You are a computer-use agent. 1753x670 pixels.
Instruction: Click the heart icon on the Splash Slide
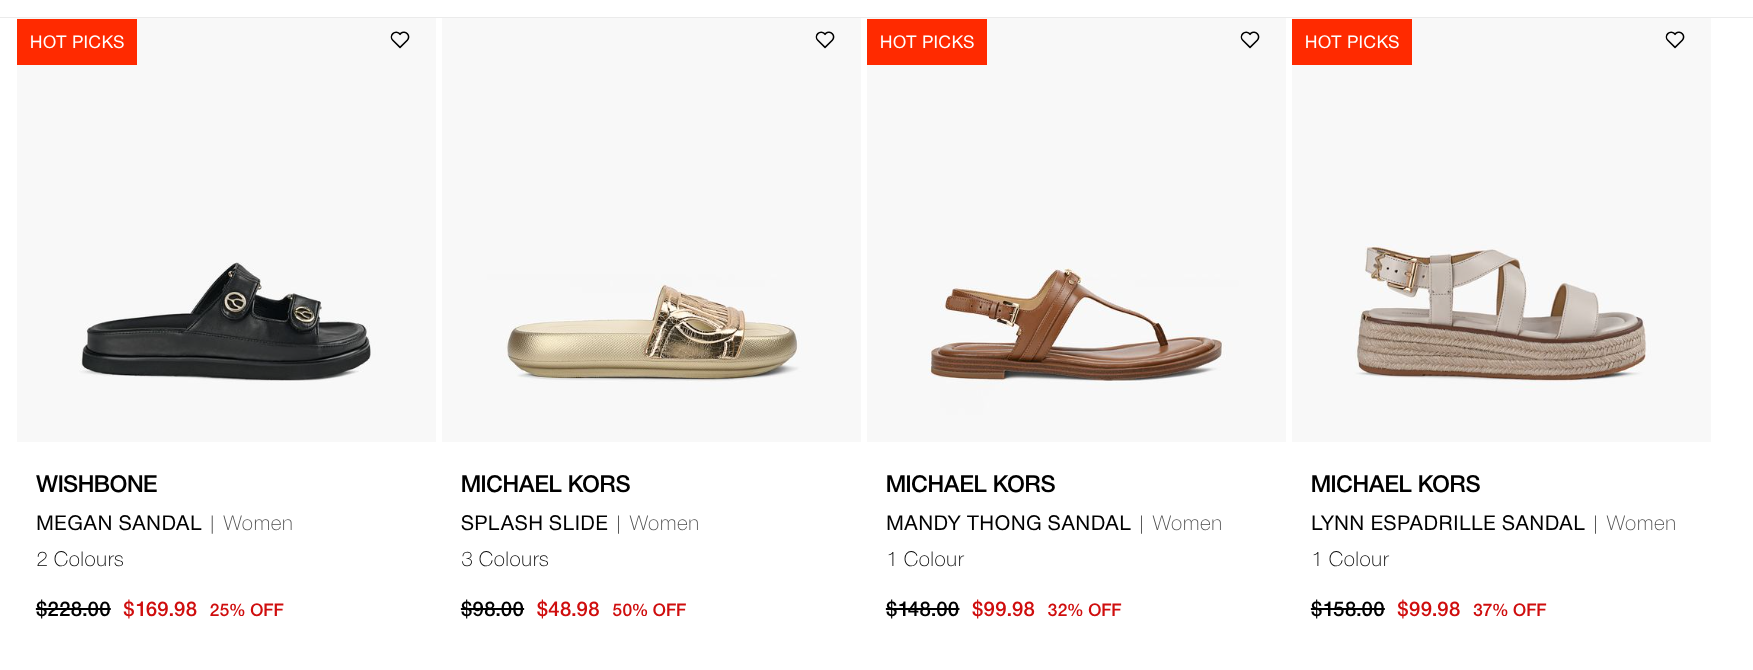point(825,40)
